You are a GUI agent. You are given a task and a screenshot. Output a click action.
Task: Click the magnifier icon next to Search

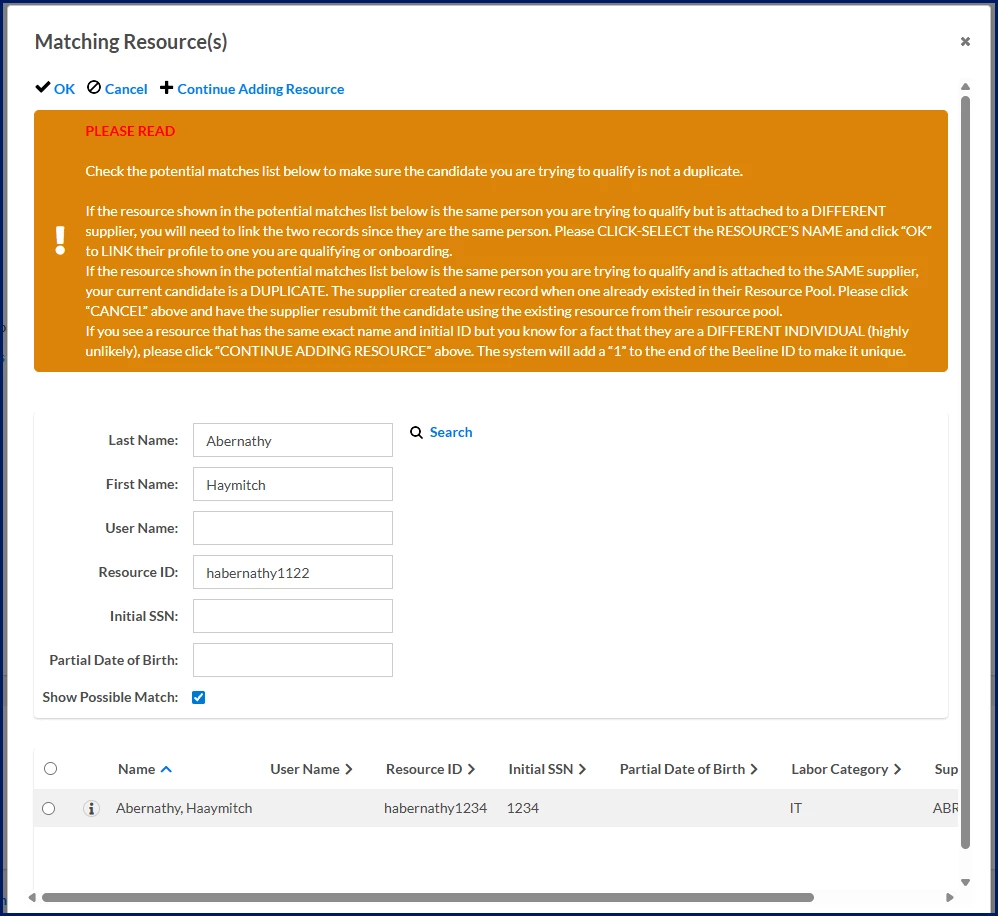click(416, 433)
